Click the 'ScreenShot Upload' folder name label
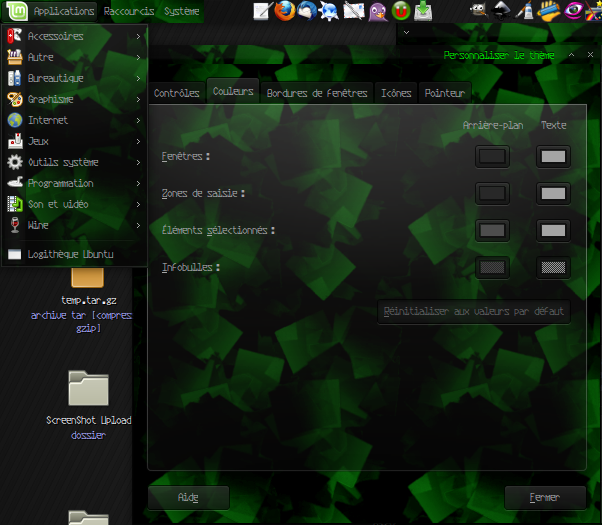The width and height of the screenshot is (602, 525). 89,421
